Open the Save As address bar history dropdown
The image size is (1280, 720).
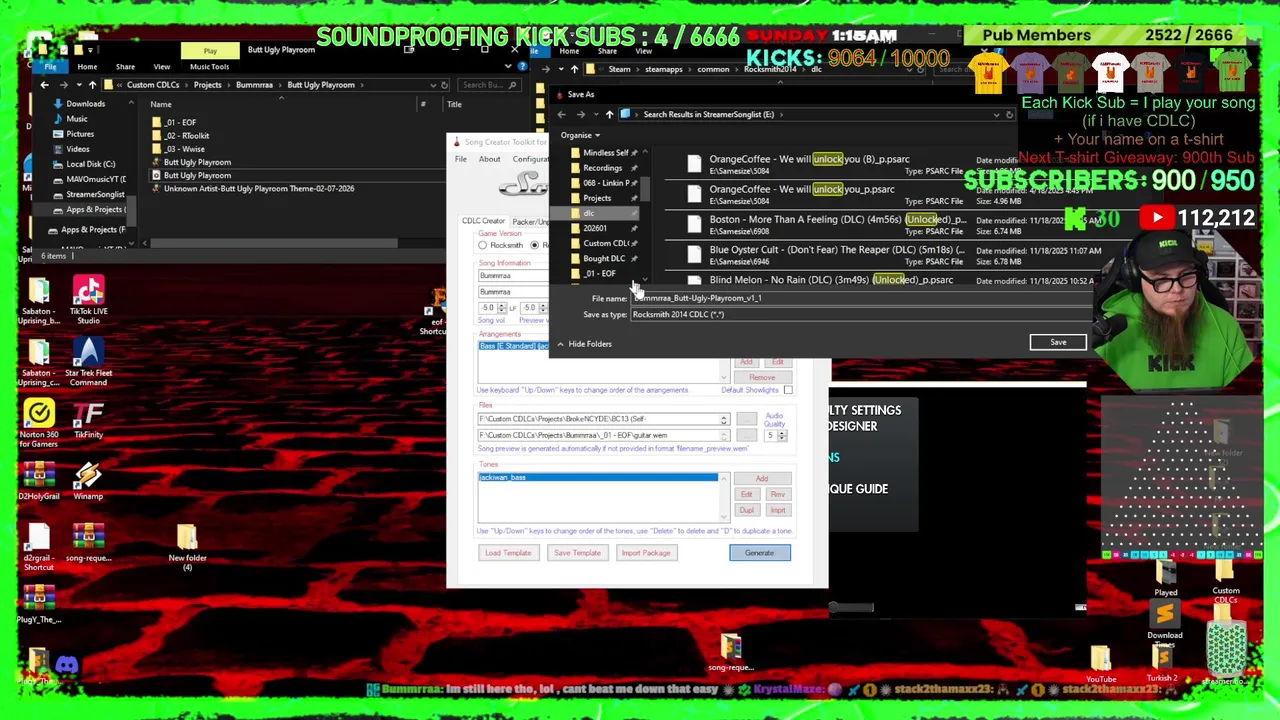pyautogui.click(x=996, y=114)
